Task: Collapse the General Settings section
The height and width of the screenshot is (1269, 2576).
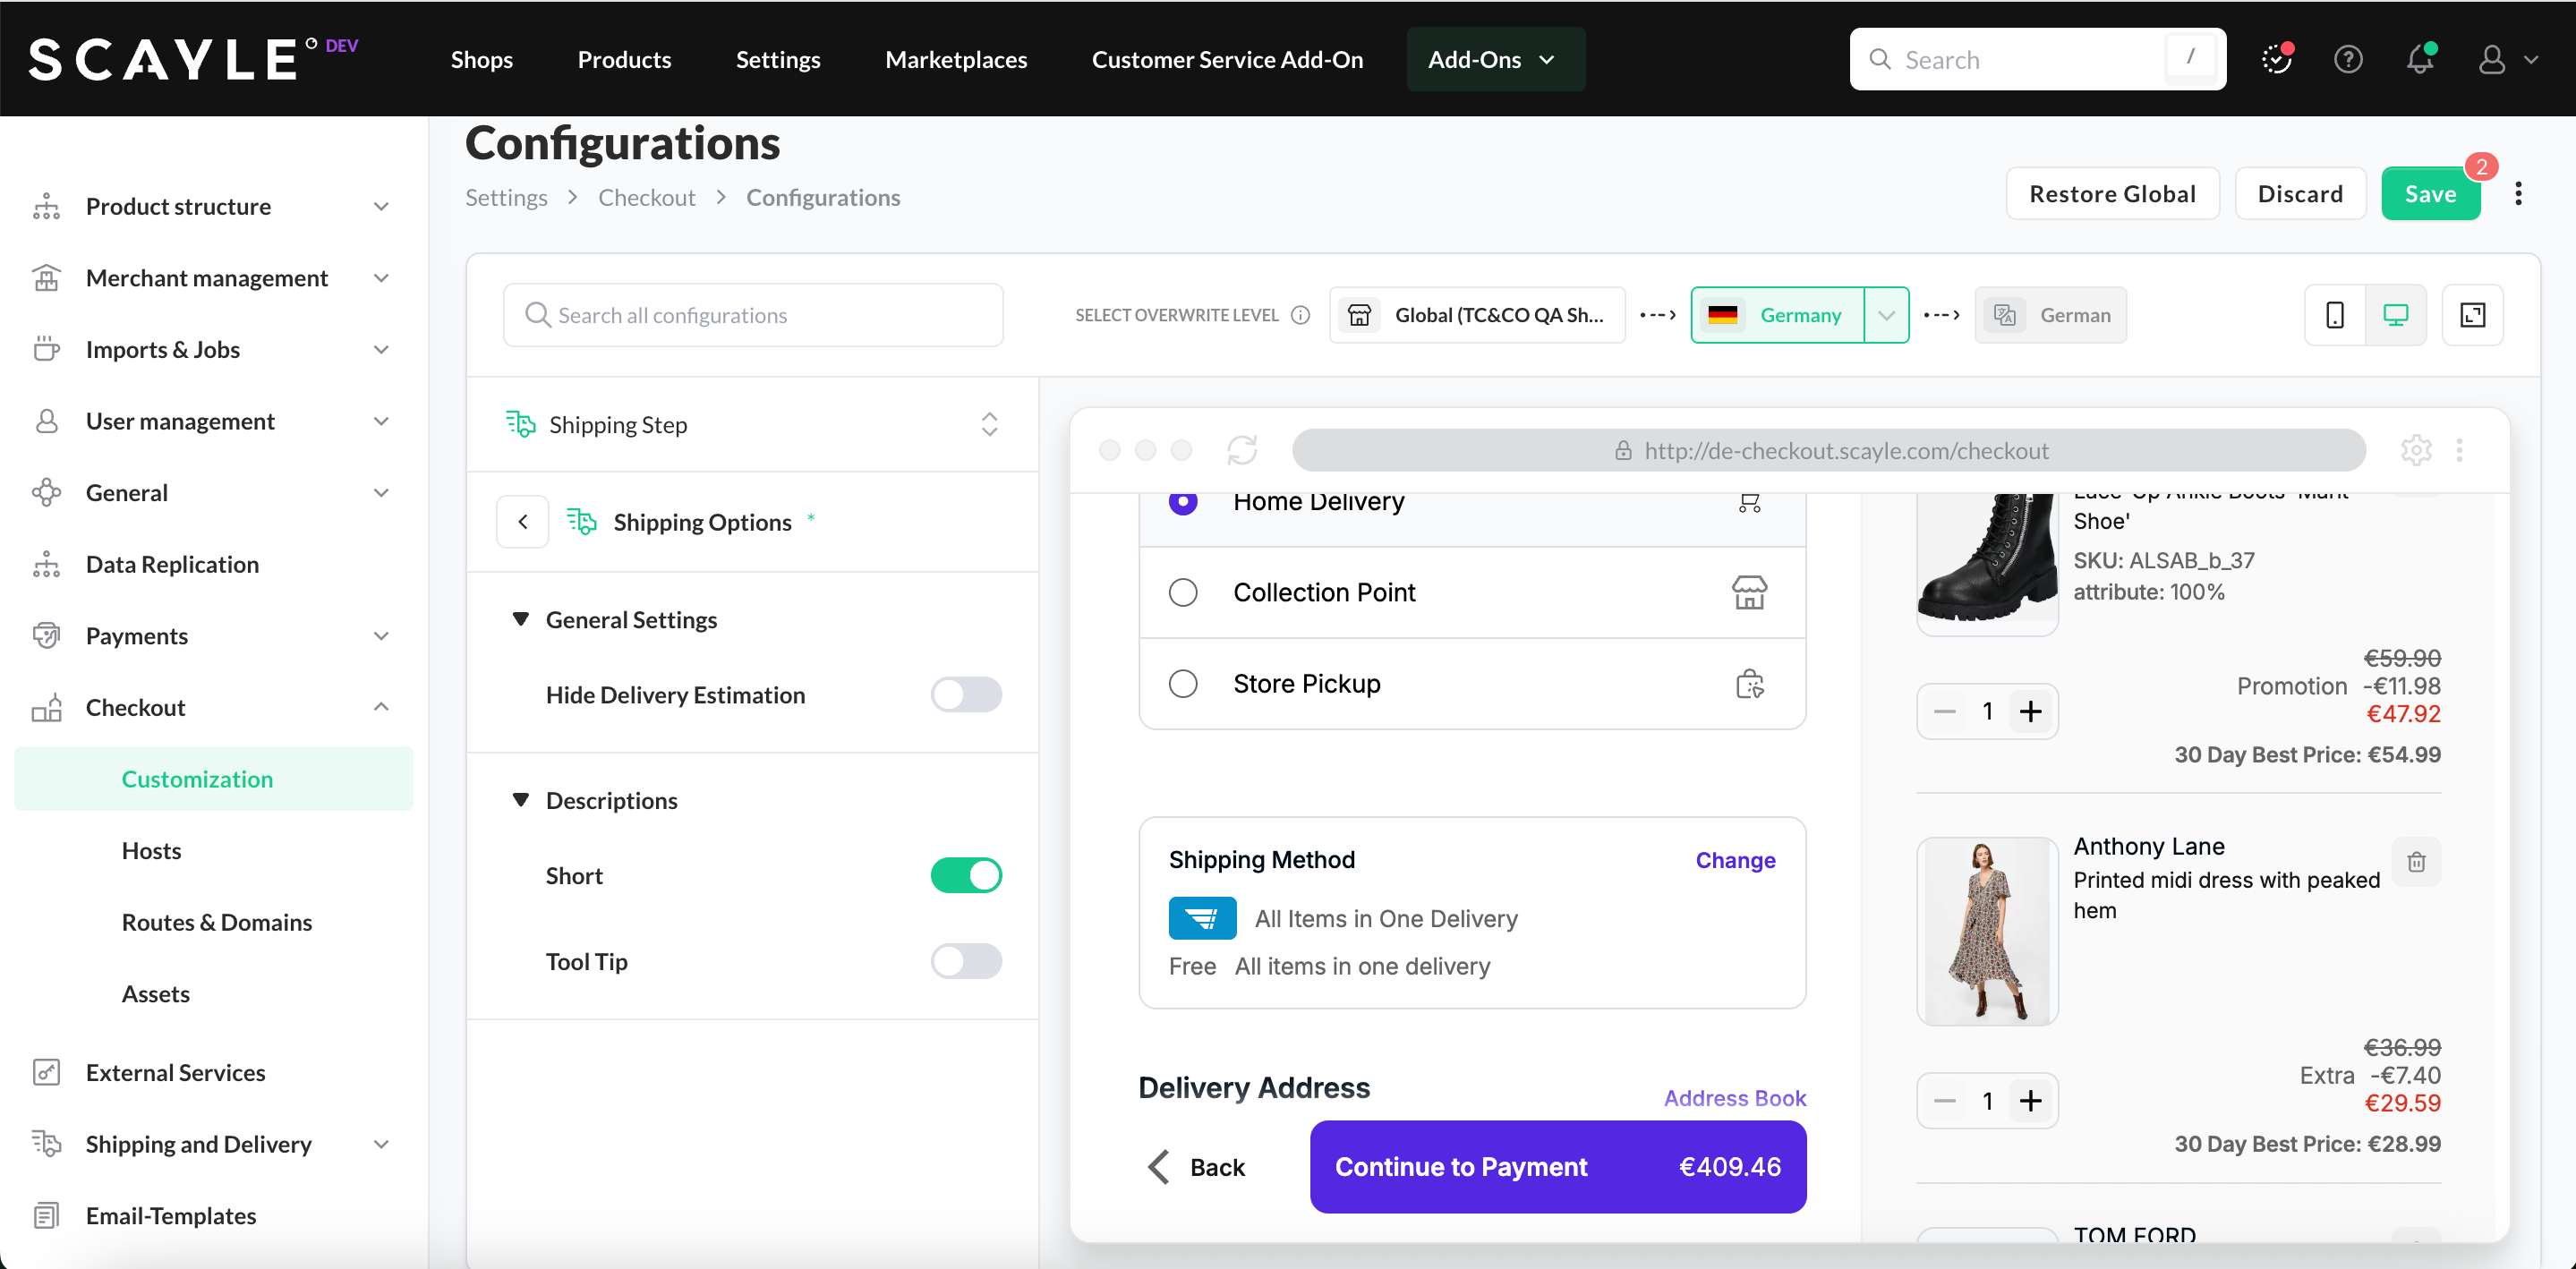Action: (x=520, y=619)
